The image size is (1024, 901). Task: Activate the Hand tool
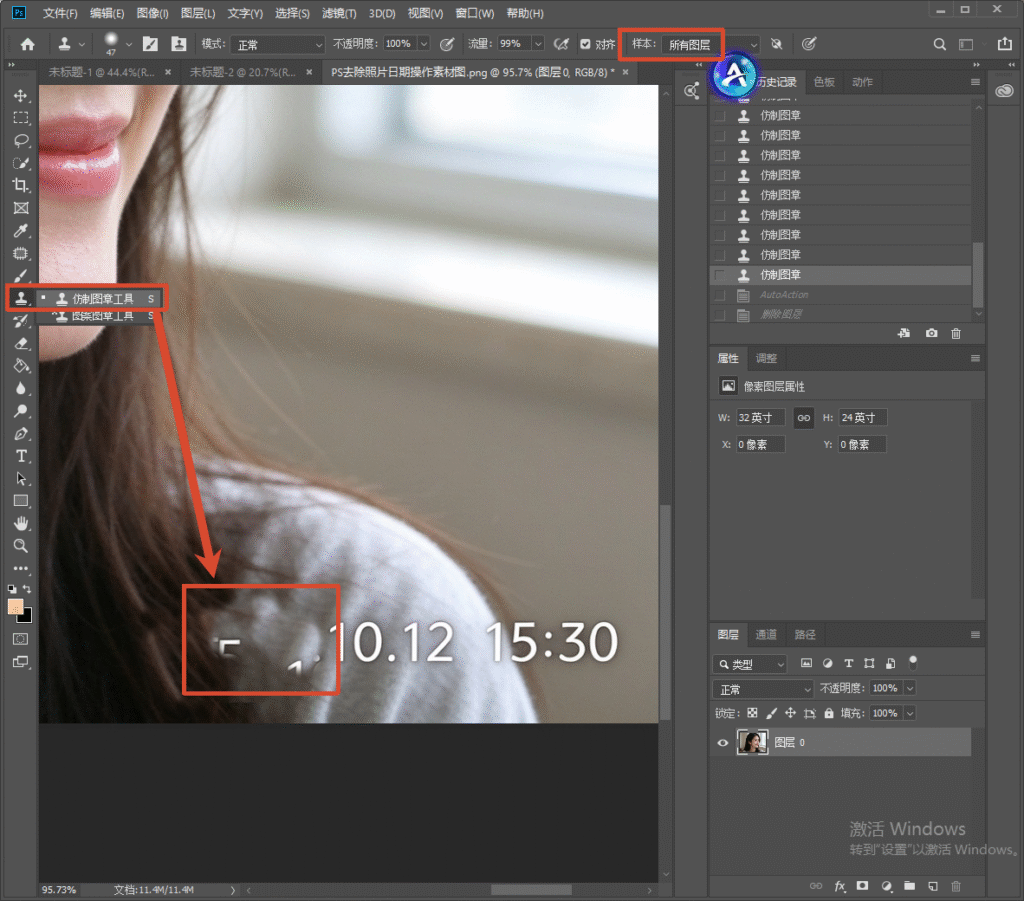tap(21, 524)
